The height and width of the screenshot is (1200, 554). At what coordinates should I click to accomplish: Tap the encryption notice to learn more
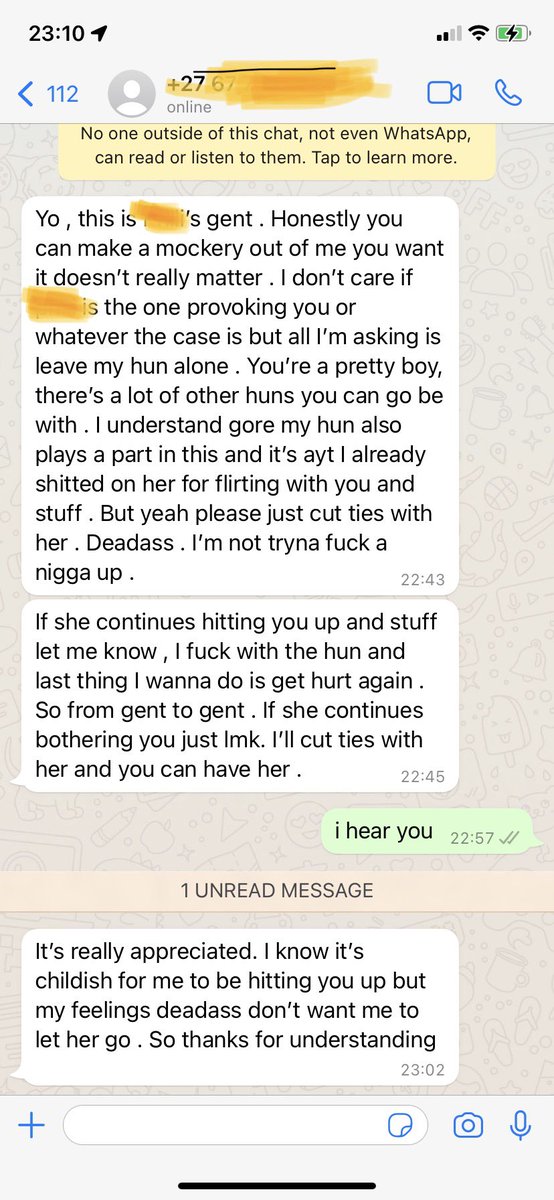276,145
